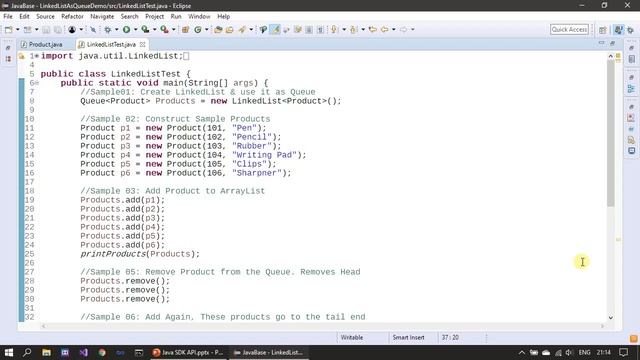Image resolution: width=640 pixels, height=360 pixels.
Task: Open the Java SDK API.pptx taskbar item
Action: tap(187, 352)
